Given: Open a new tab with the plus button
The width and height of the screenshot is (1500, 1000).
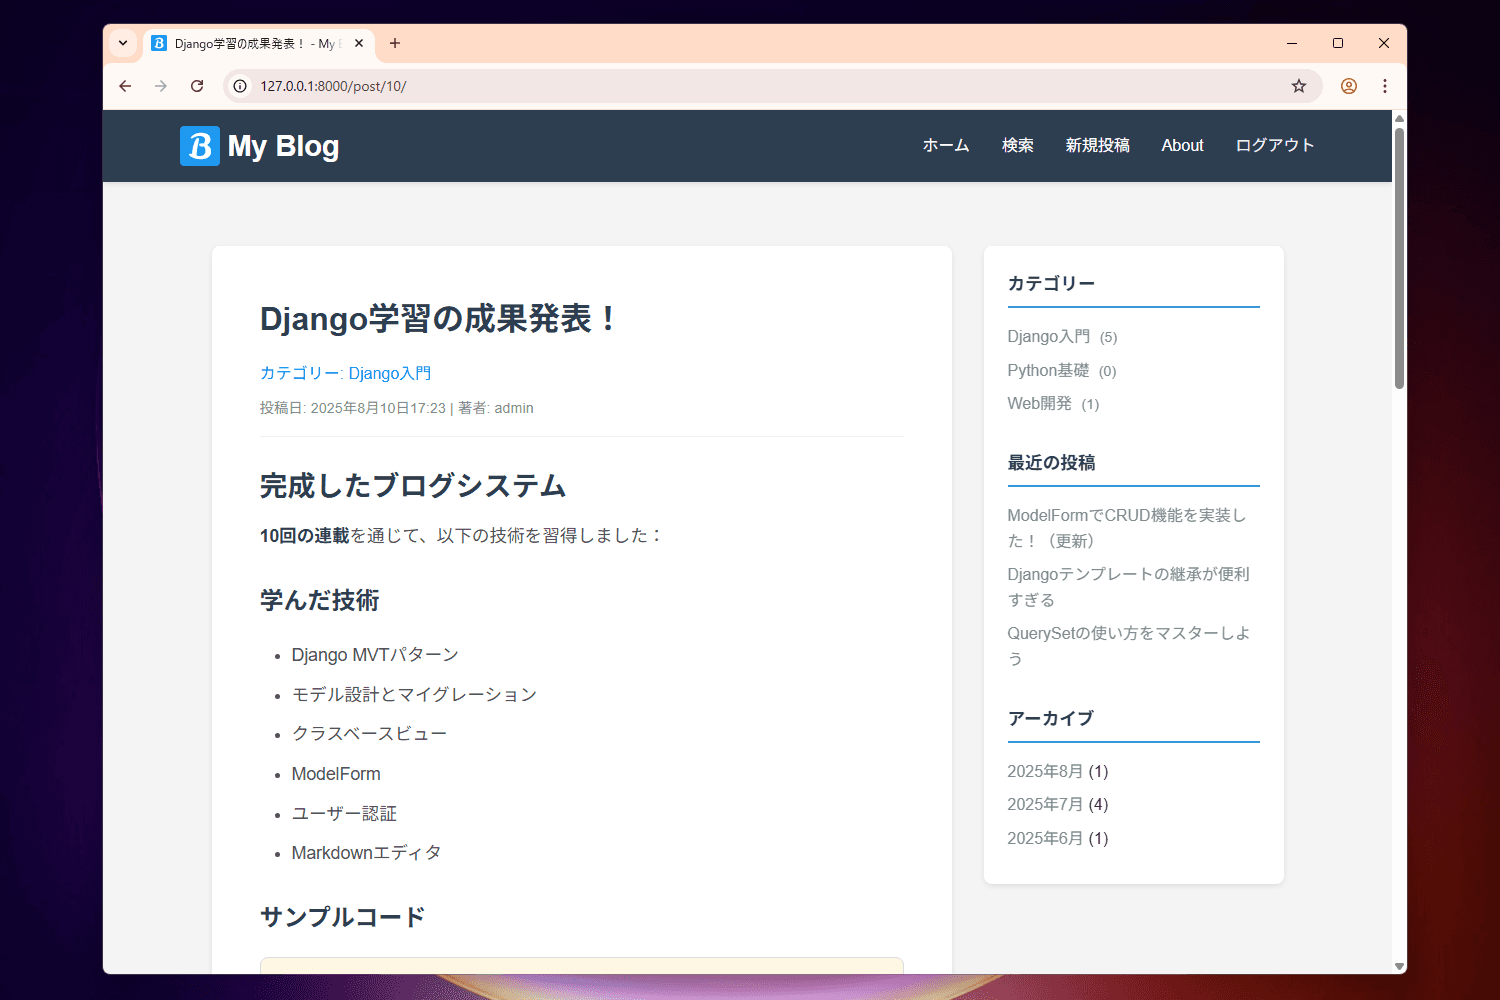Looking at the screenshot, I should coord(395,44).
